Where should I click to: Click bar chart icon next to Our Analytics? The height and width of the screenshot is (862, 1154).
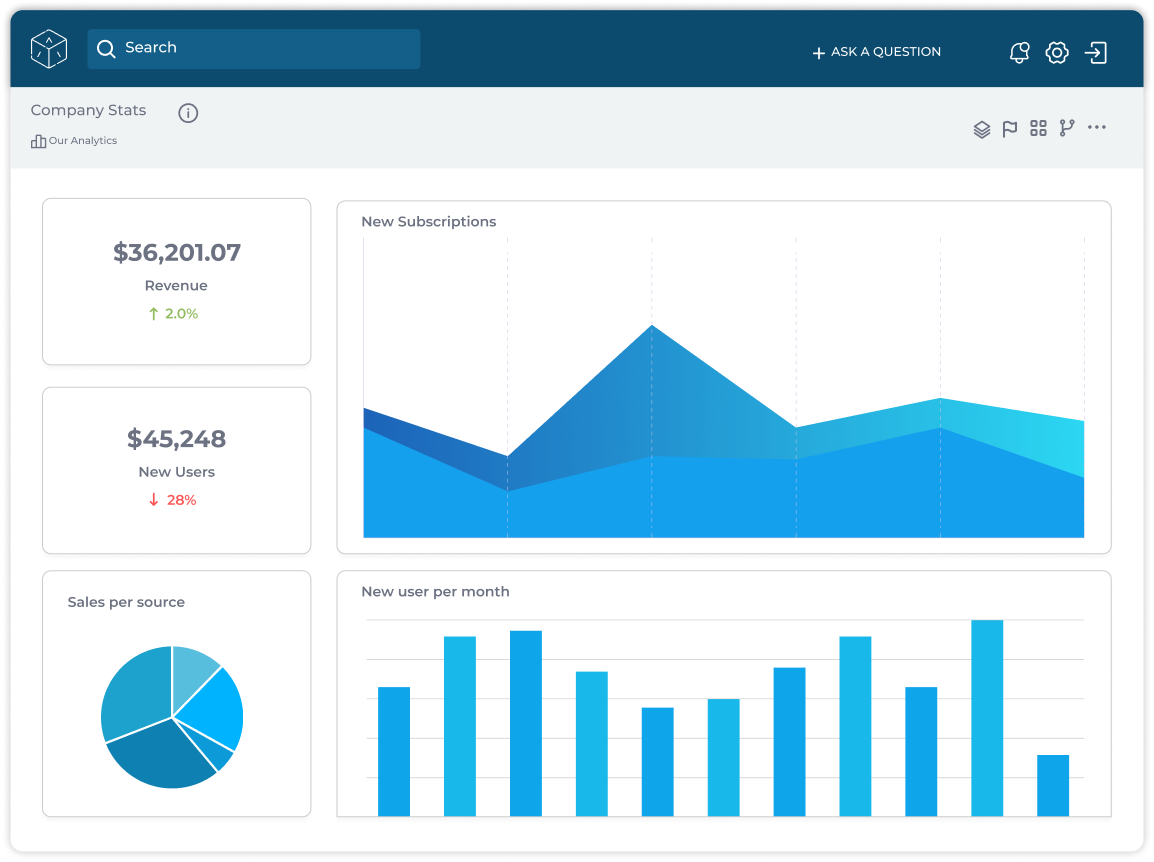(x=38, y=141)
